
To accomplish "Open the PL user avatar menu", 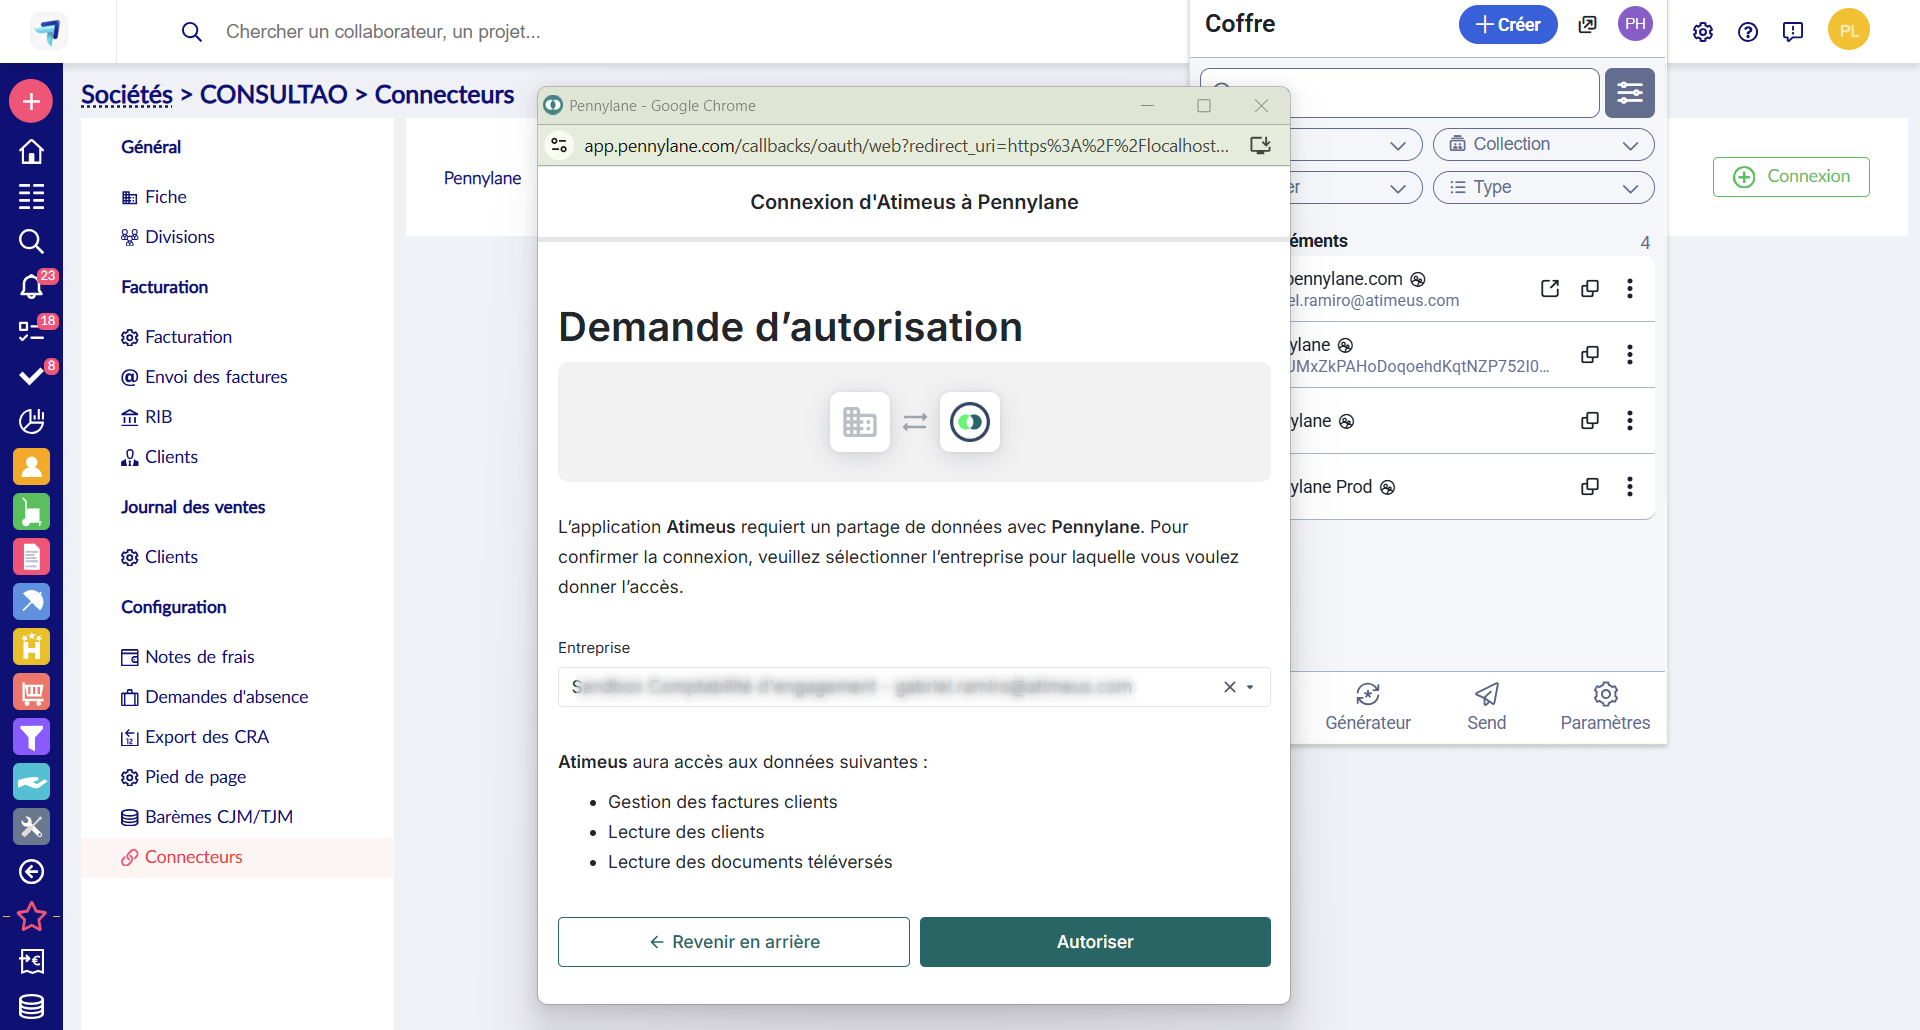I will click(1849, 30).
